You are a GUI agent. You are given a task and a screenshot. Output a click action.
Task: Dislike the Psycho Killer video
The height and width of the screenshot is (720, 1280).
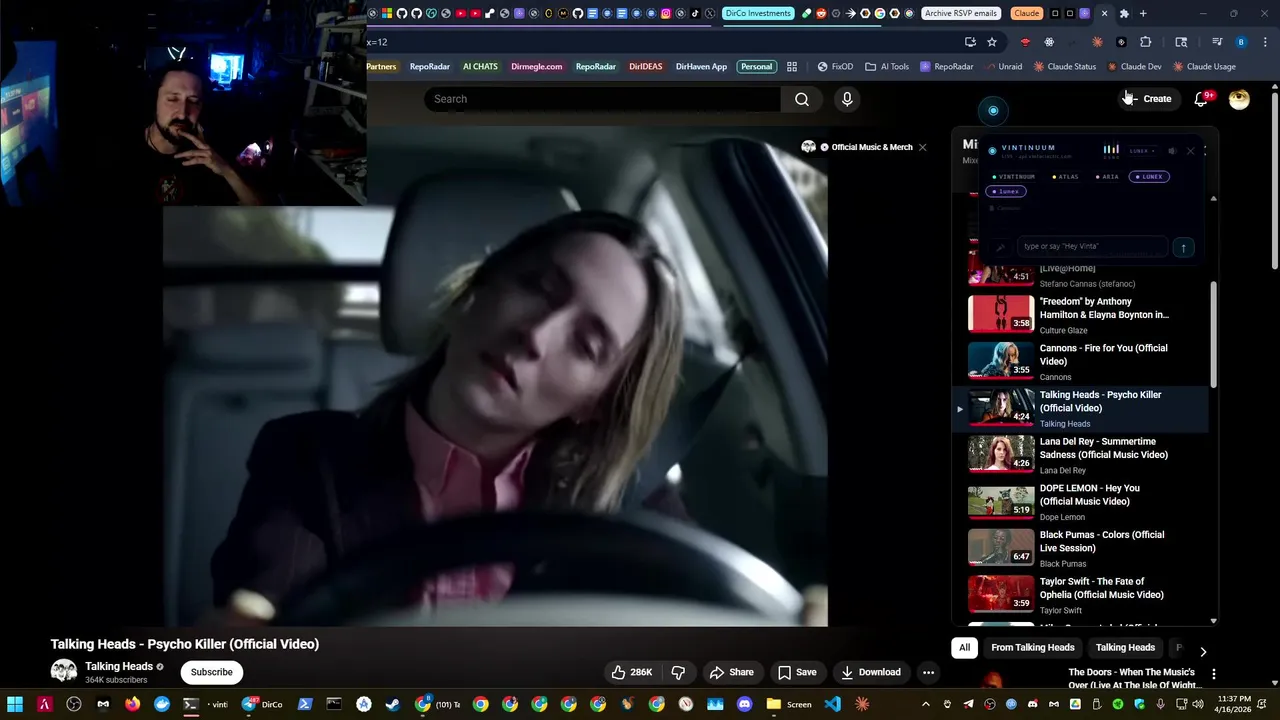tap(678, 672)
